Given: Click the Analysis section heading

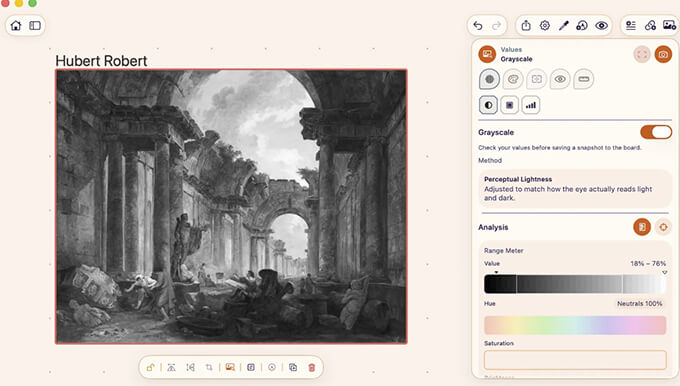Looking at the screenshot, I should pos(493,227).
